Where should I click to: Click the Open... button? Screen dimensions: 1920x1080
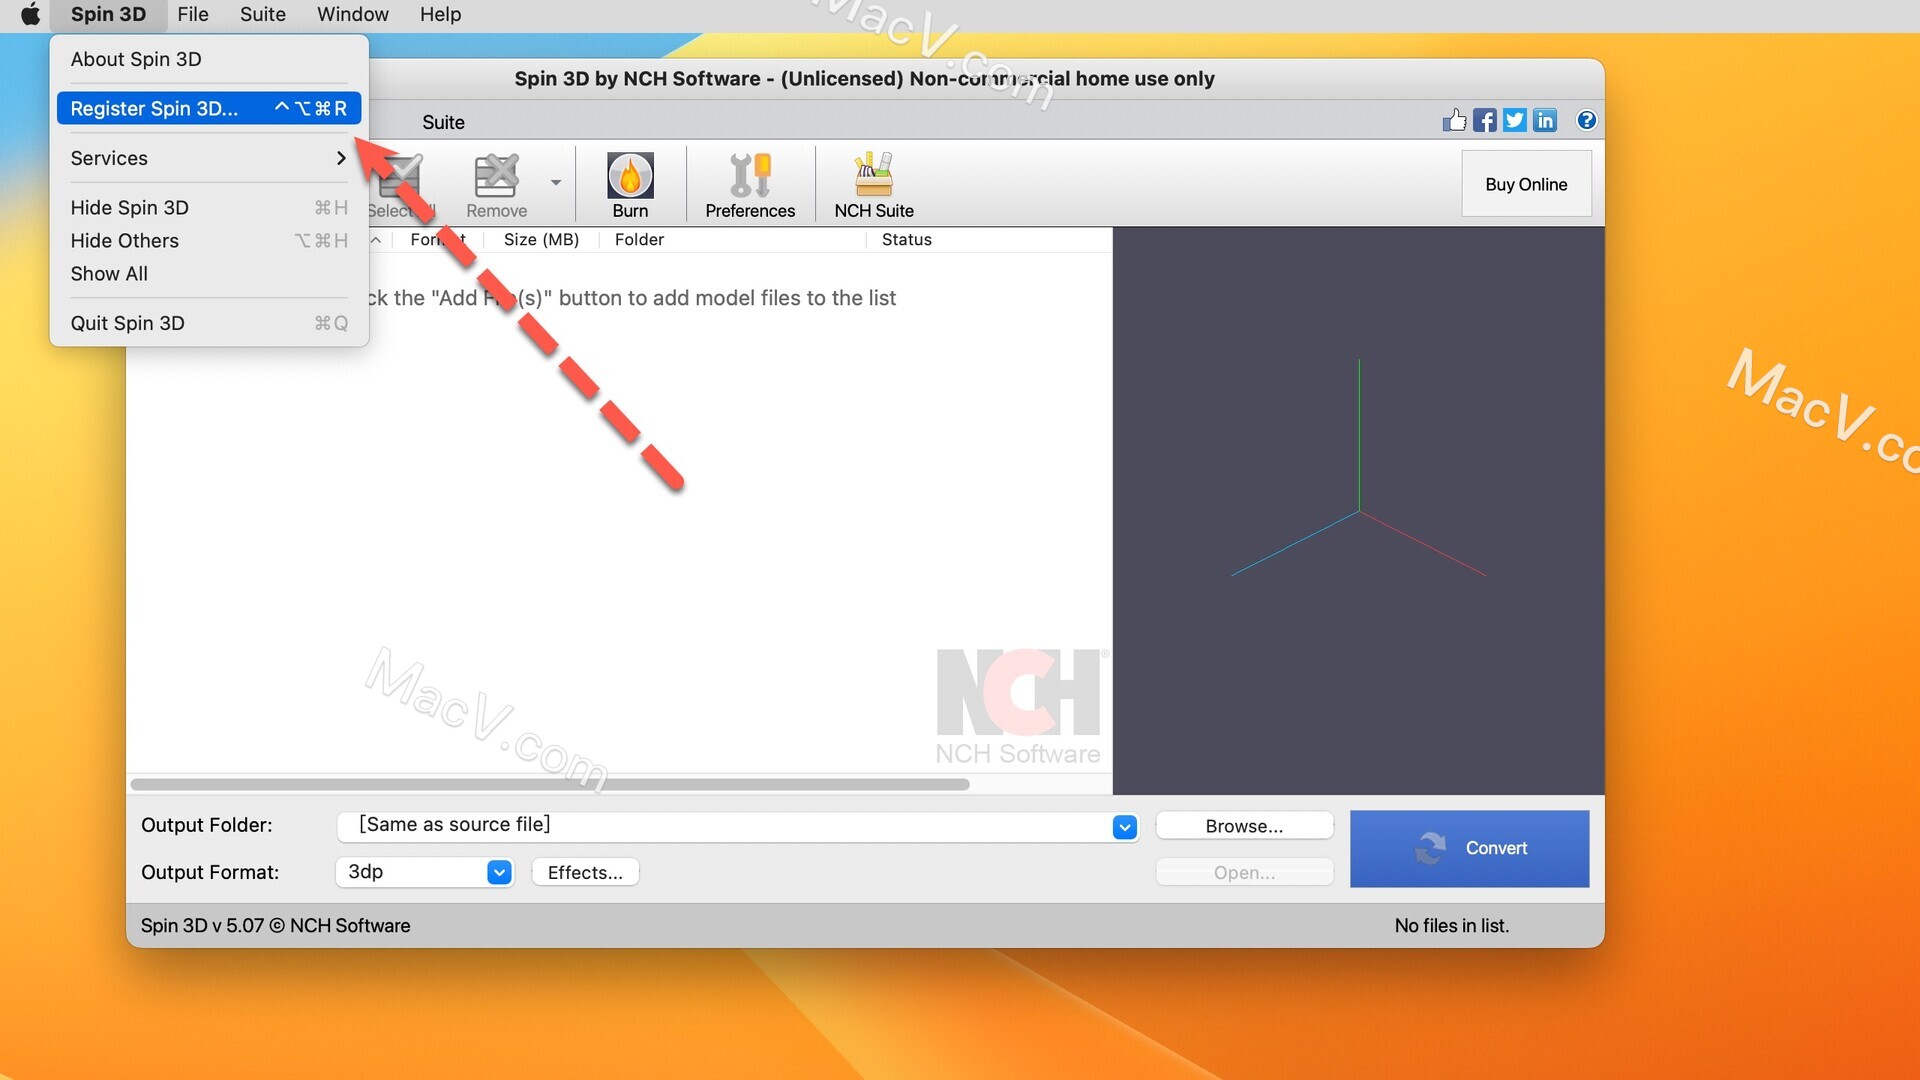[x=1244, y=872]
